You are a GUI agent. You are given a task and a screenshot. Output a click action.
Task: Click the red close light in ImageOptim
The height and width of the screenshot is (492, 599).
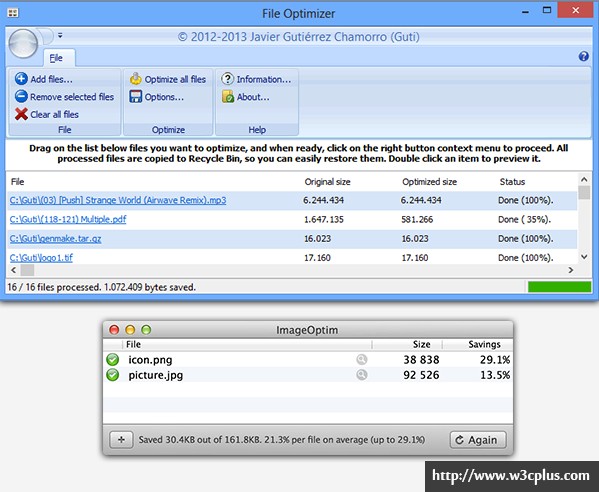click(114, 330)
